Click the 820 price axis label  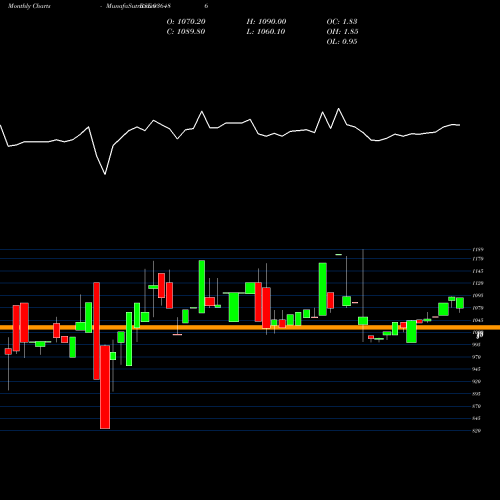[x=477, y=431]
